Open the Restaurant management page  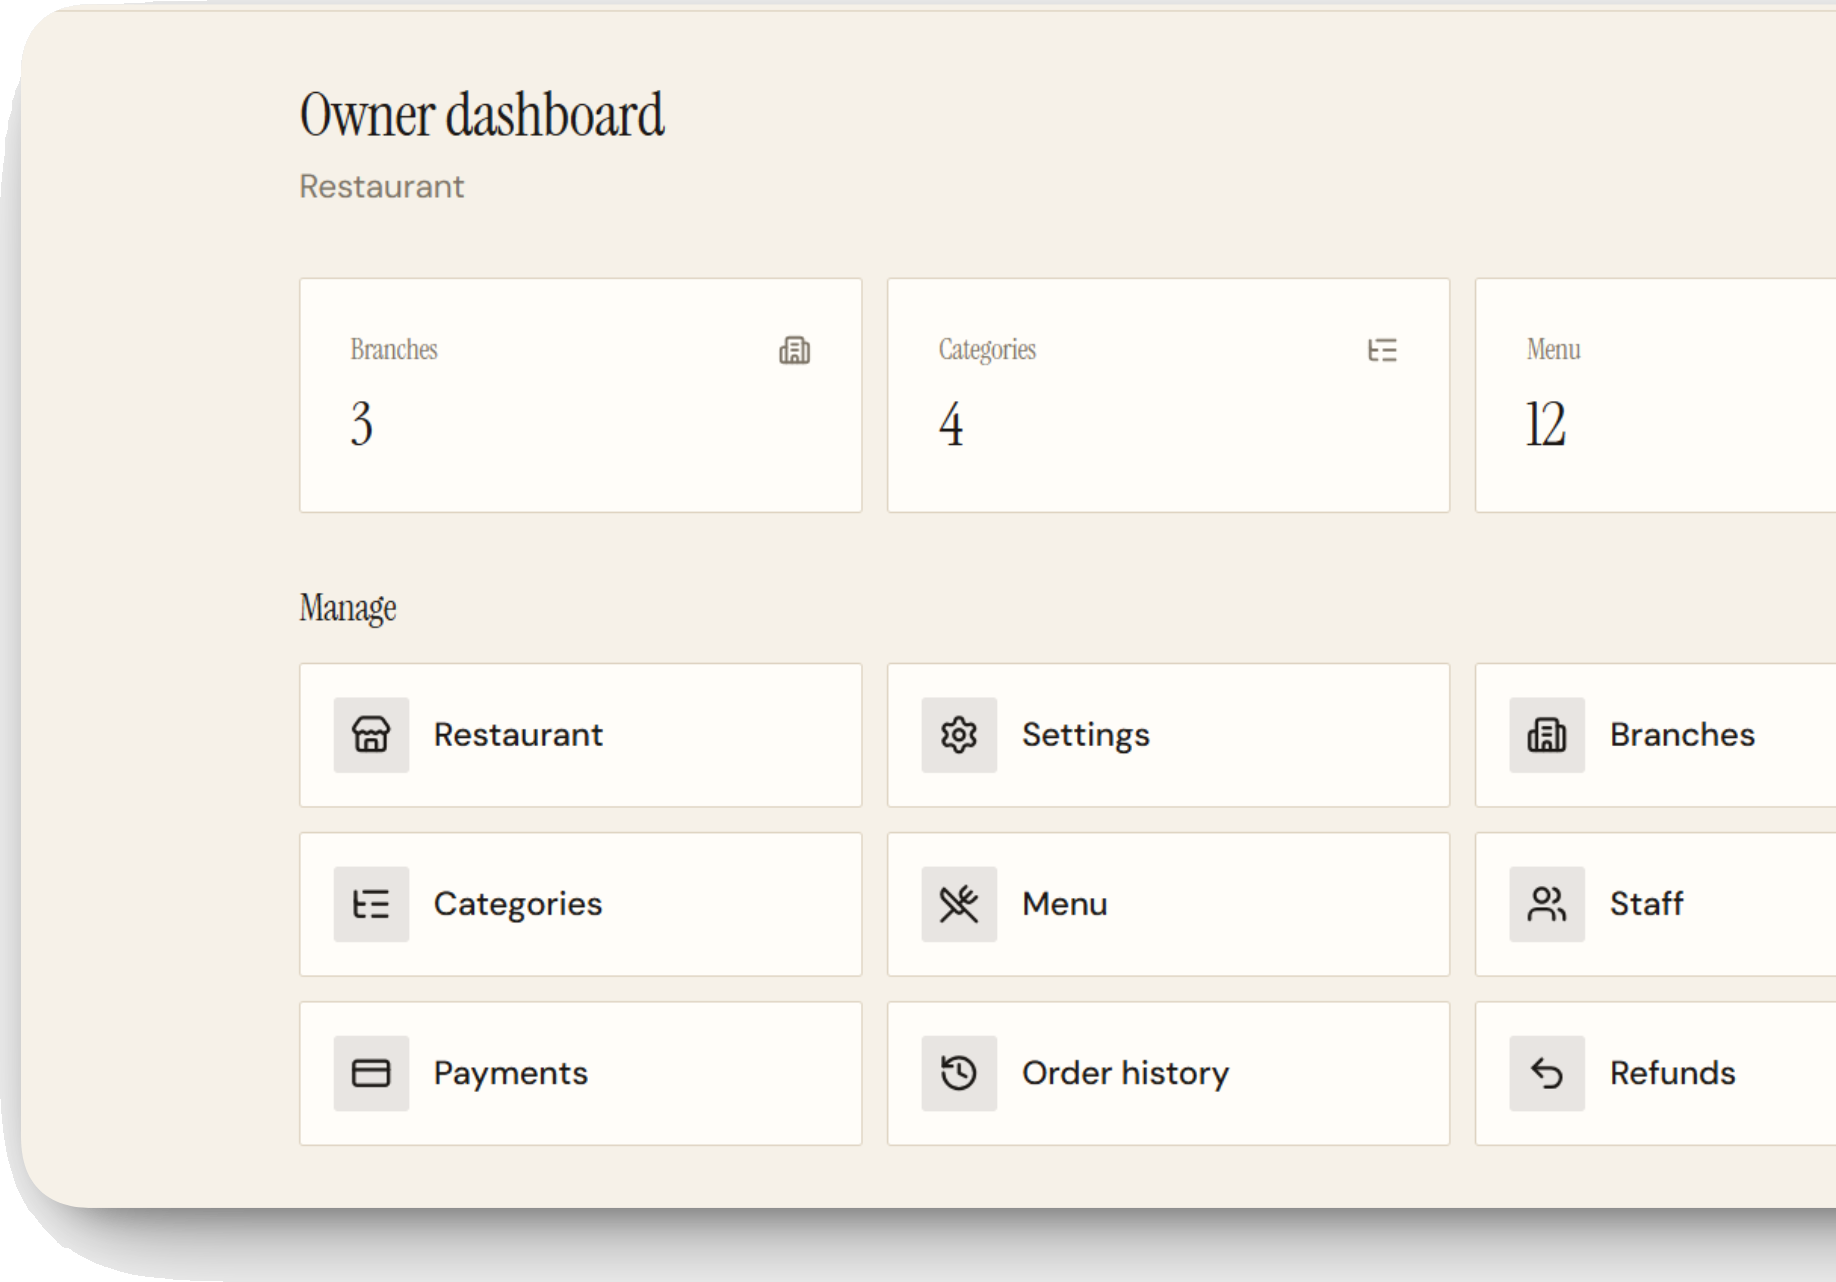[x=580, y=735]
